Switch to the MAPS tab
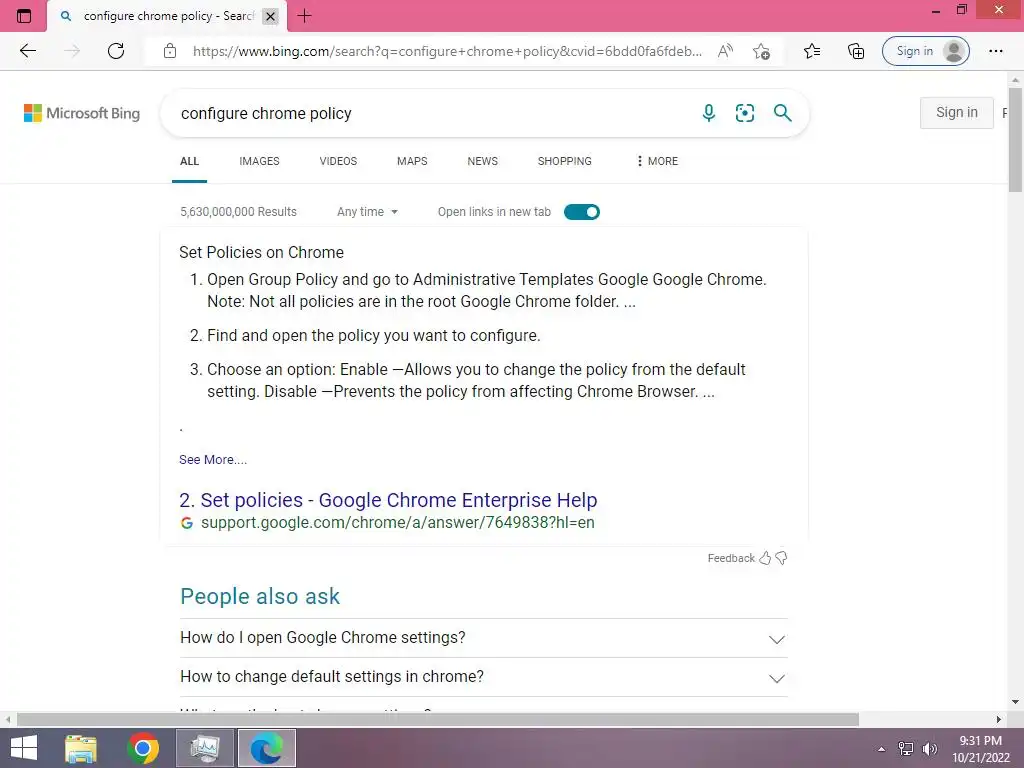Image resolution: width=1024 pixels, height=768 pixels. [x=412, y=161]
